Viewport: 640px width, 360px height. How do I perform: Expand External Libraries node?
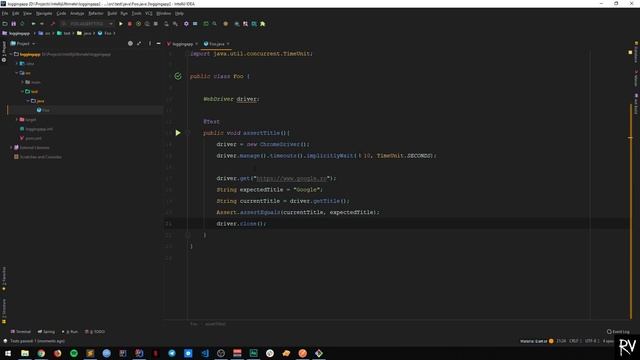point(11,147)
